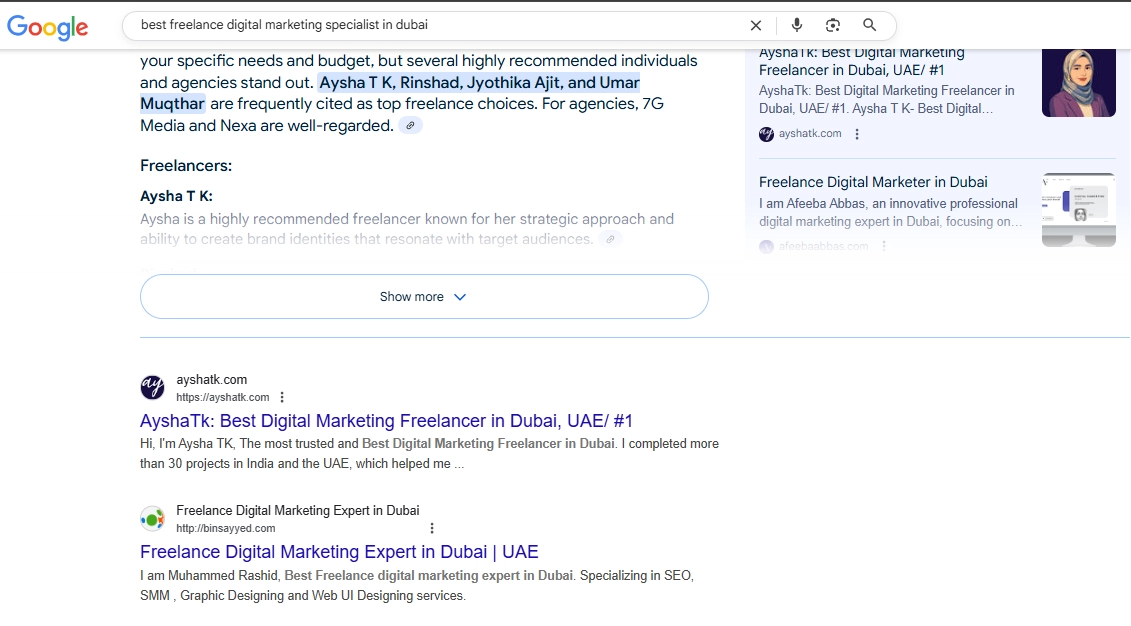Click 'ayshatk.com' site name above first result
Viewport: 1131px width, 626px height.
coord(211,380)
